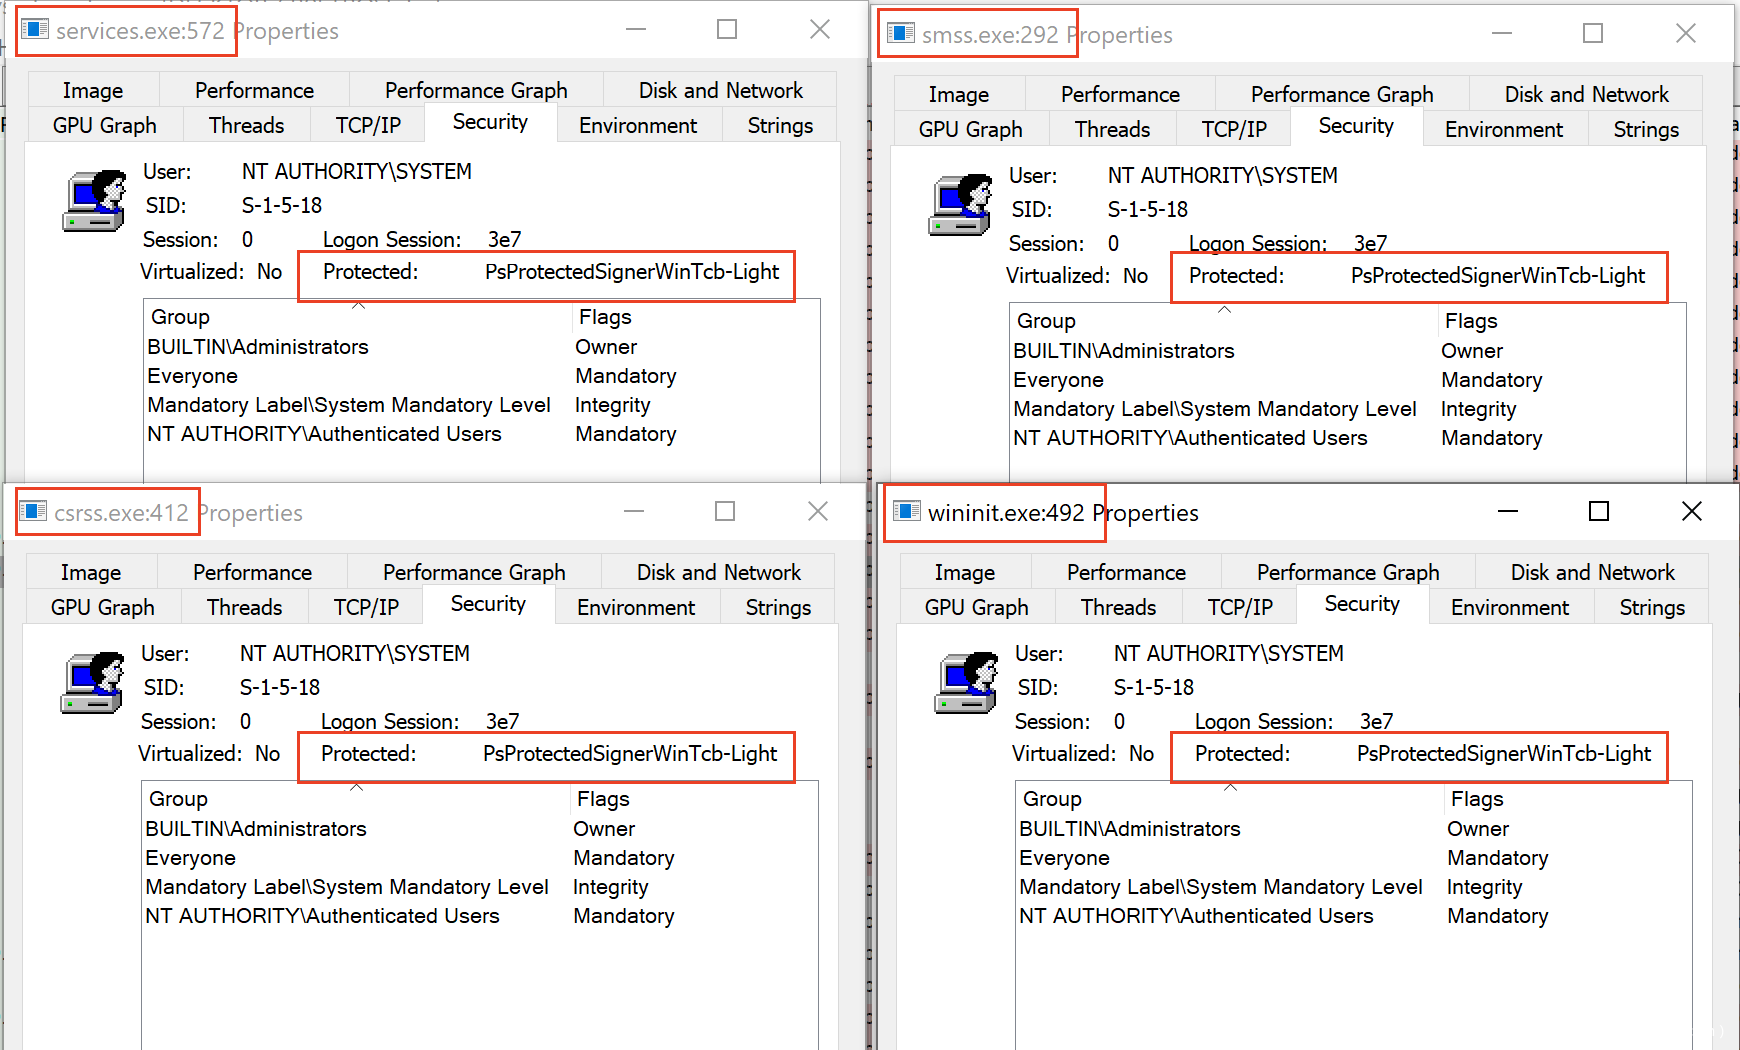Image resolution: width=1740 pixels, height=1050 pixels.
Task: Show the Threads tab in smss.exe window
Action: pyautogui.click(x=1113, y=129)
